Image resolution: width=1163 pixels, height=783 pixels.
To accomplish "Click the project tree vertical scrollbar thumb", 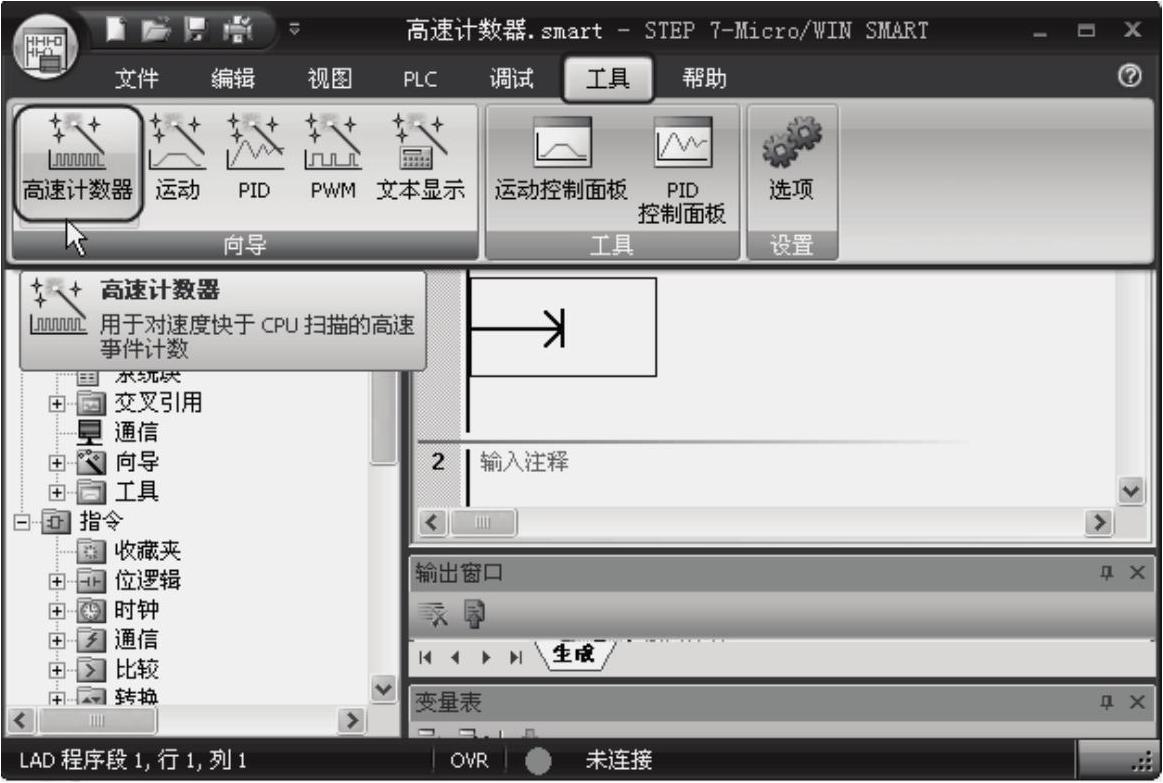I will pos(383,417).
